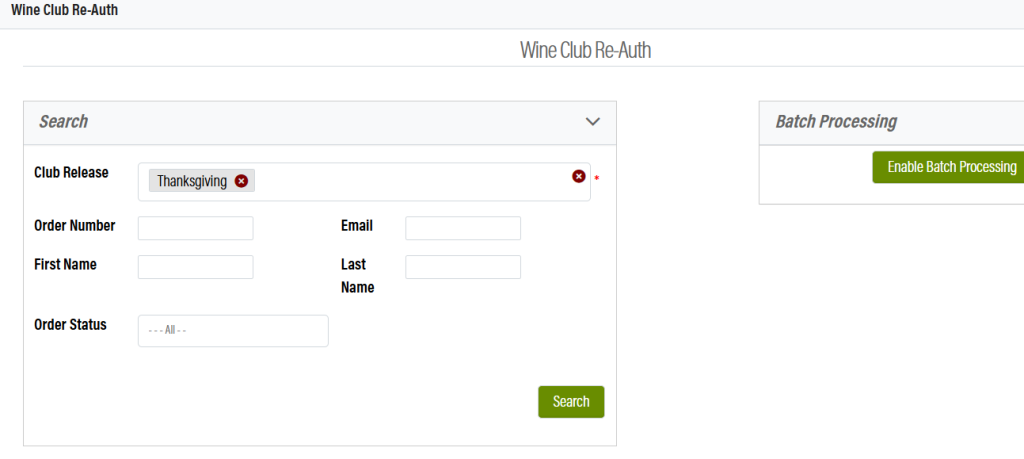Viewport: 1024px width, 459px height.
Task: Enable Batch Processing via green button
Action: click(x=951, y=167)
